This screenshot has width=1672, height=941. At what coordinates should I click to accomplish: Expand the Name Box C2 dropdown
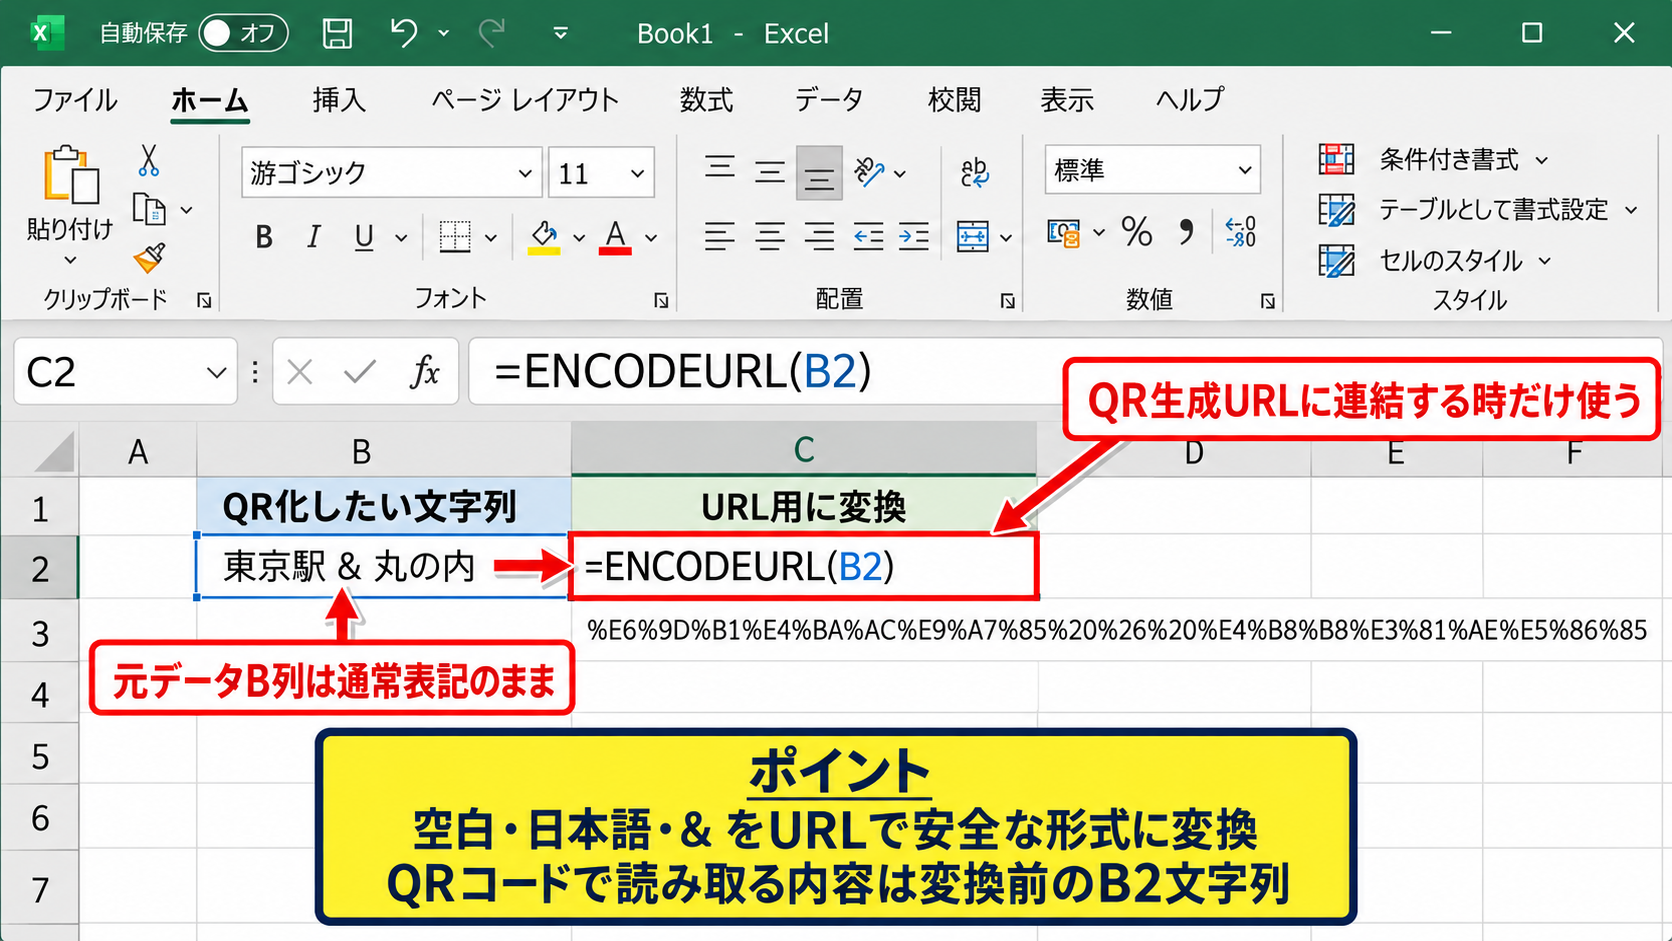pyautogui.click(x=216, y=373)
